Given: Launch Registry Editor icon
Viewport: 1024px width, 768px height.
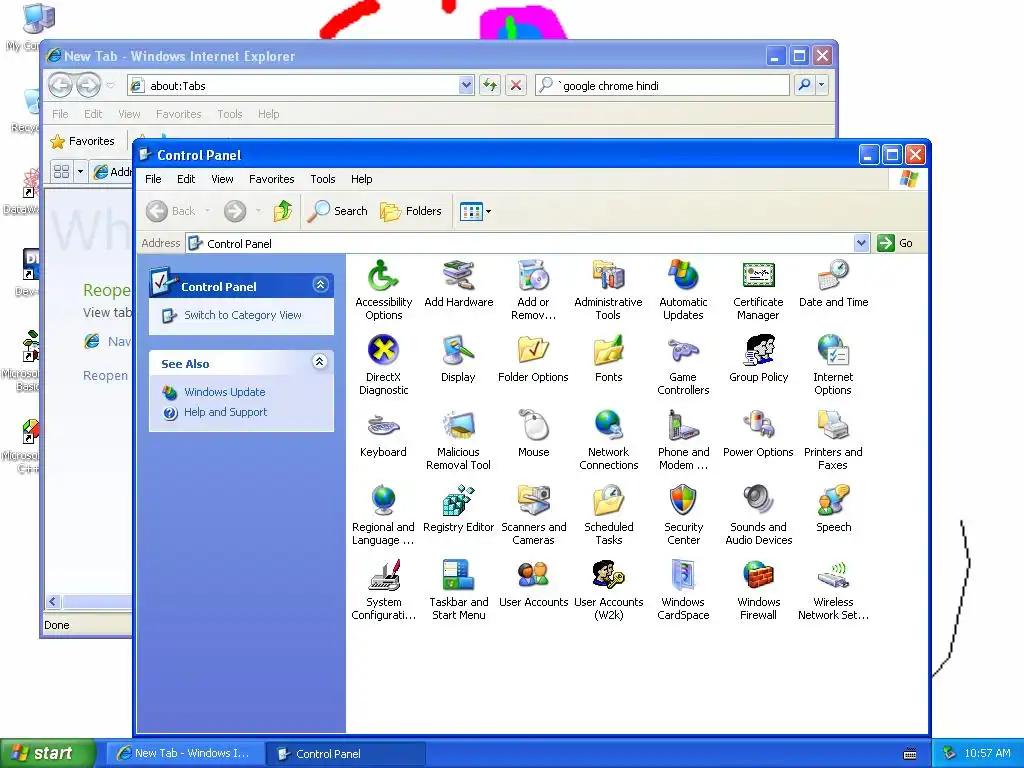Looking at the screenshot, I should (458, 509).
